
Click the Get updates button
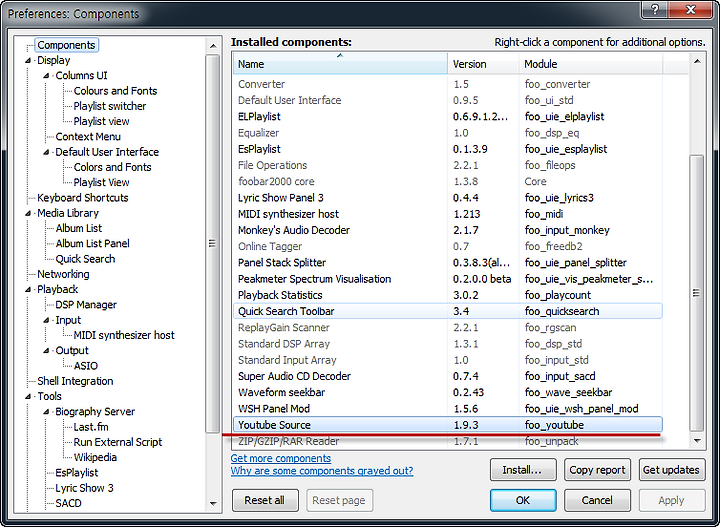click(x=672, y=470)
